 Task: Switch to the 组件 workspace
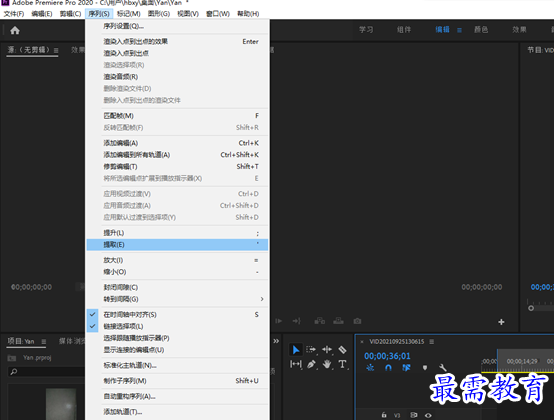point(404,30)
